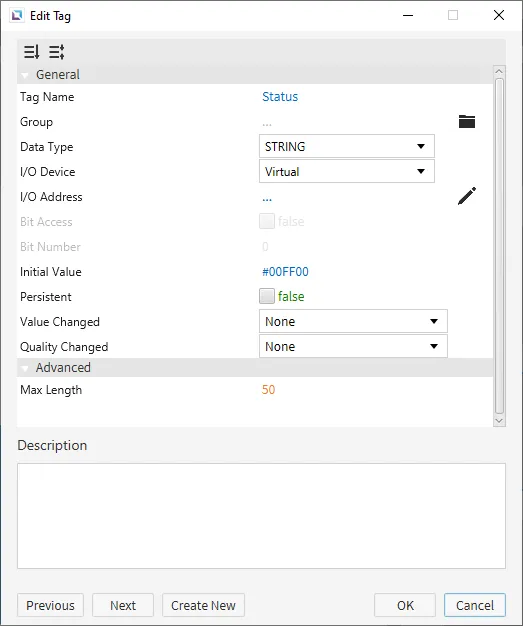Screen dimensions: 523x626
Task: Click the sort properties alphabetically icon
Action: click(x=32, y=52)
